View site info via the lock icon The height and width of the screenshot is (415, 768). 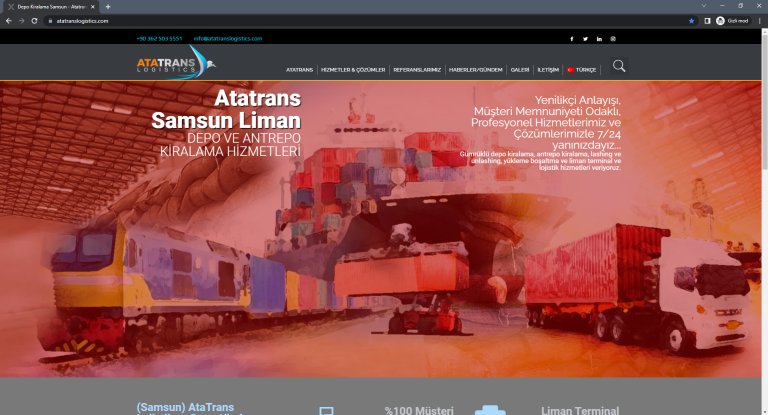(50, 21)
